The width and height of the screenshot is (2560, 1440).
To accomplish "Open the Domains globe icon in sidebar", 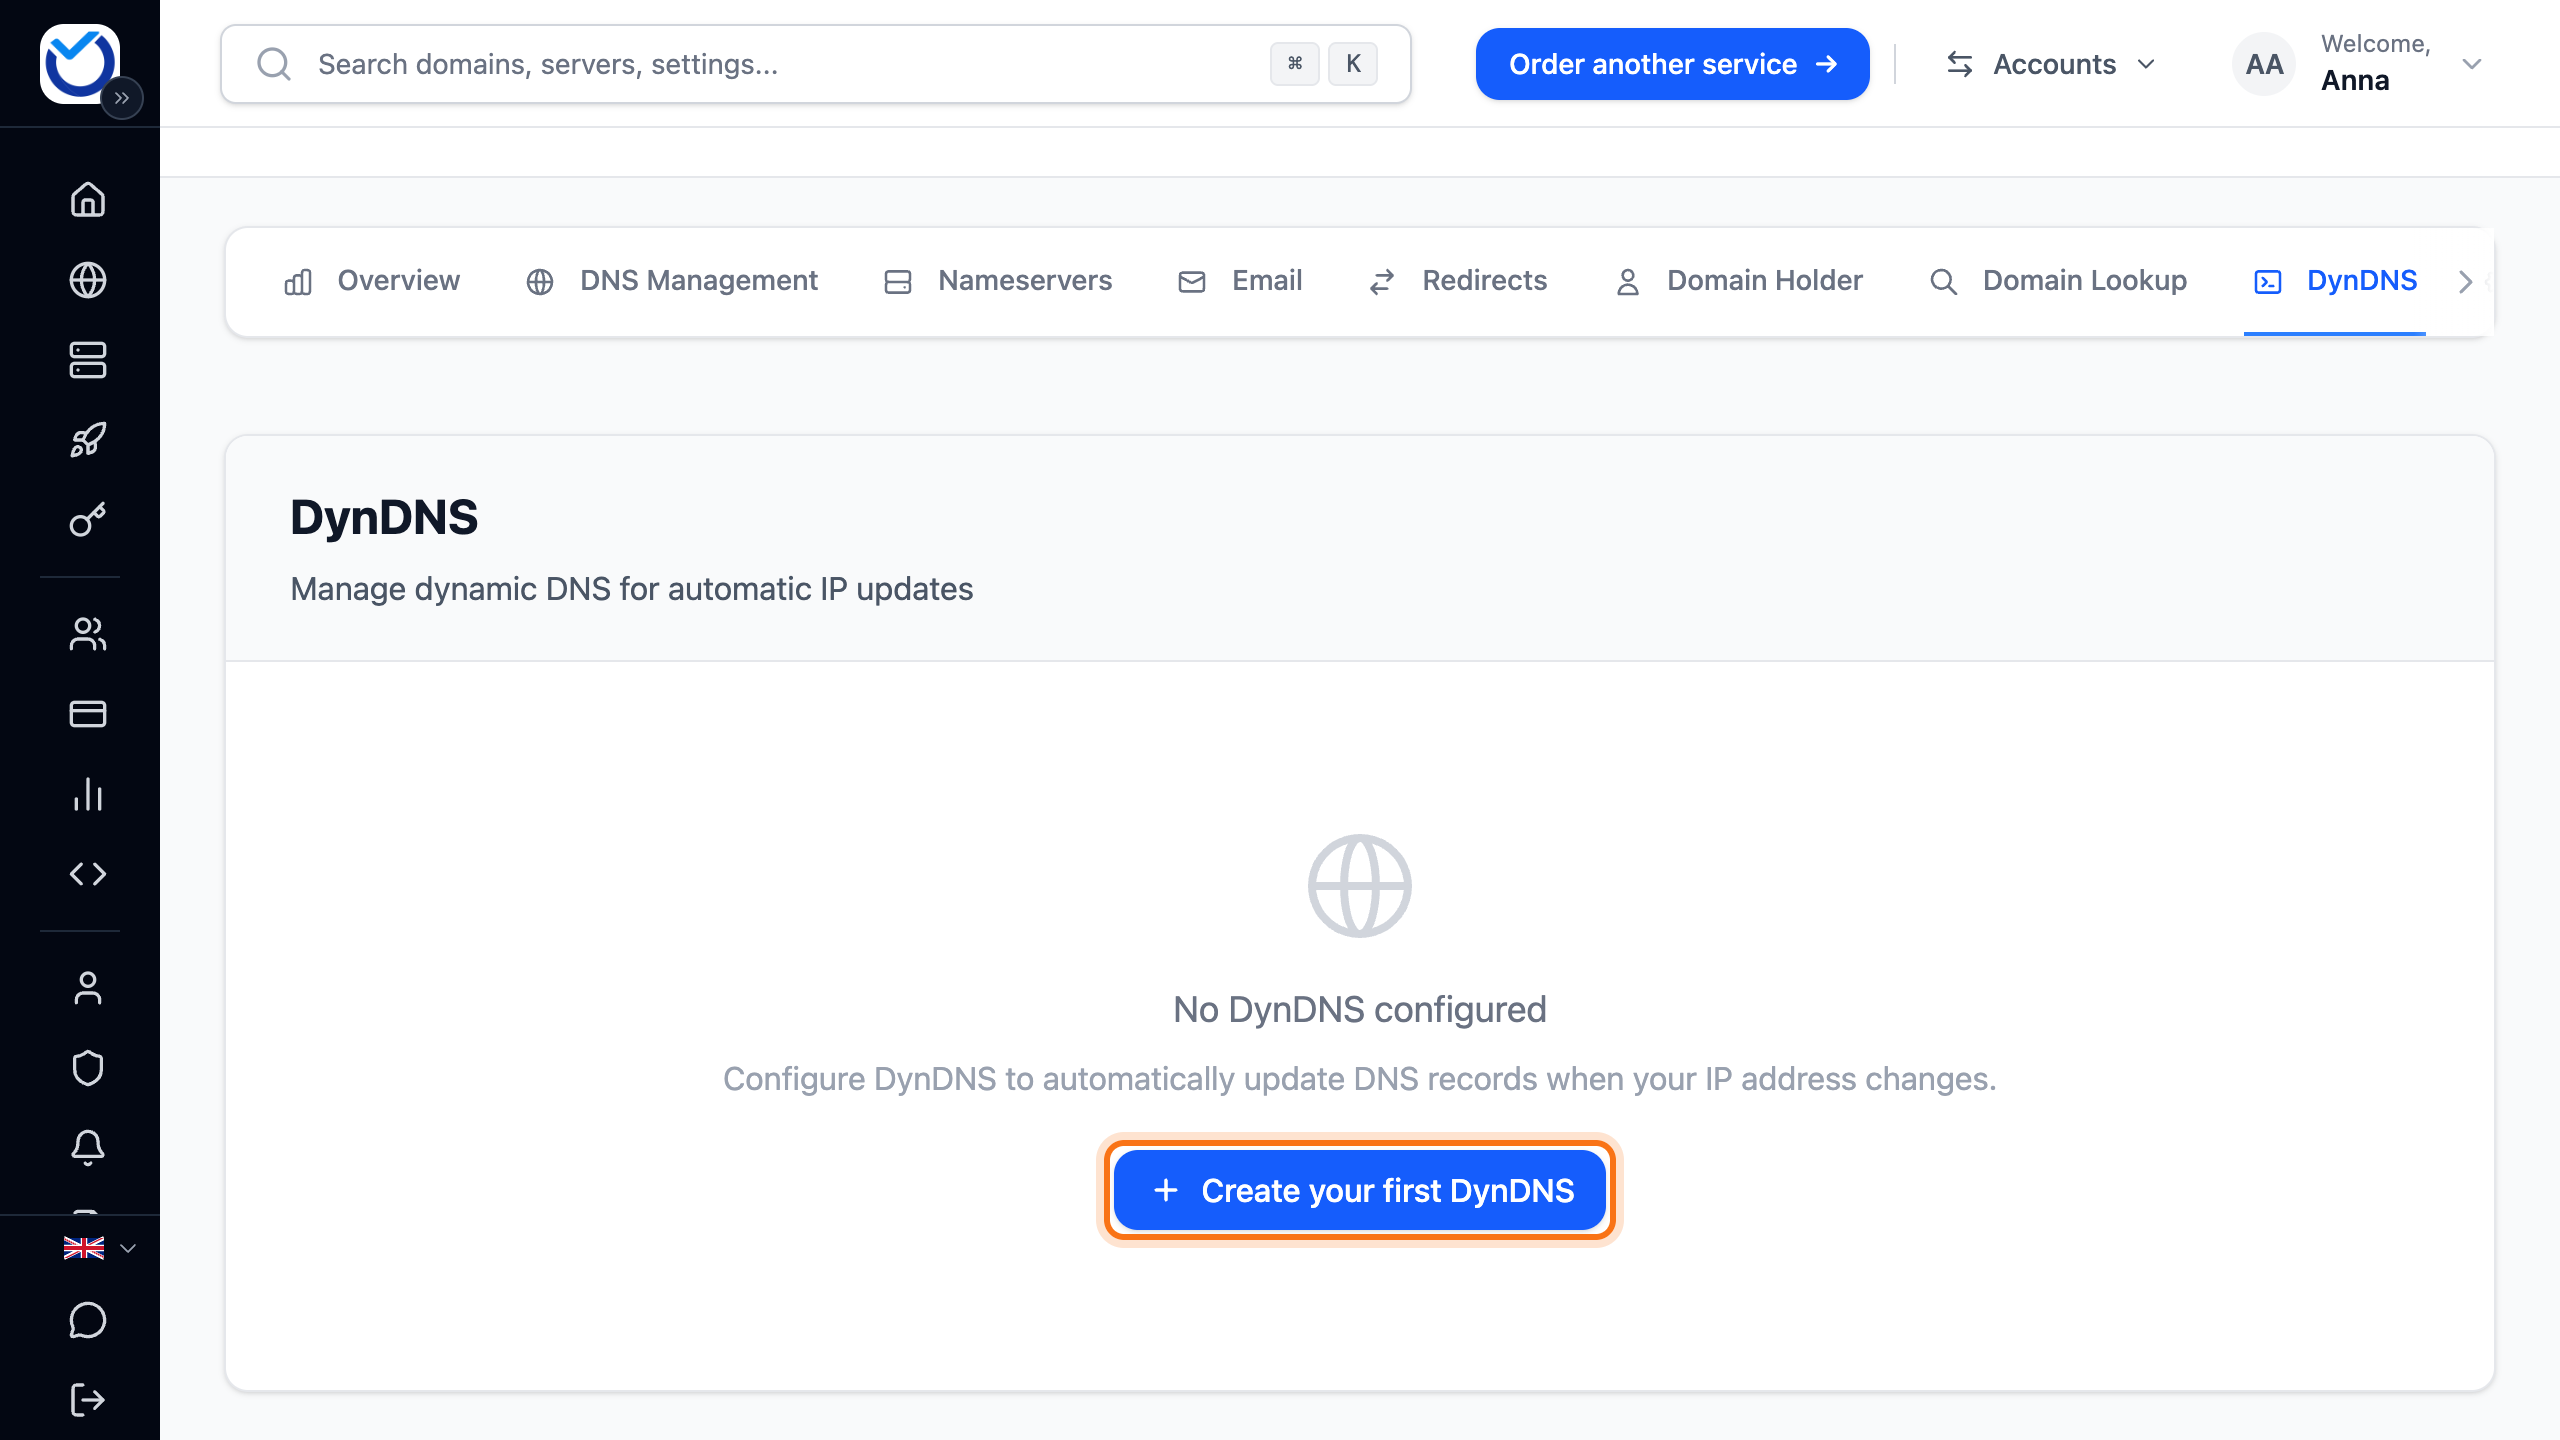I will tap(88, 280).
